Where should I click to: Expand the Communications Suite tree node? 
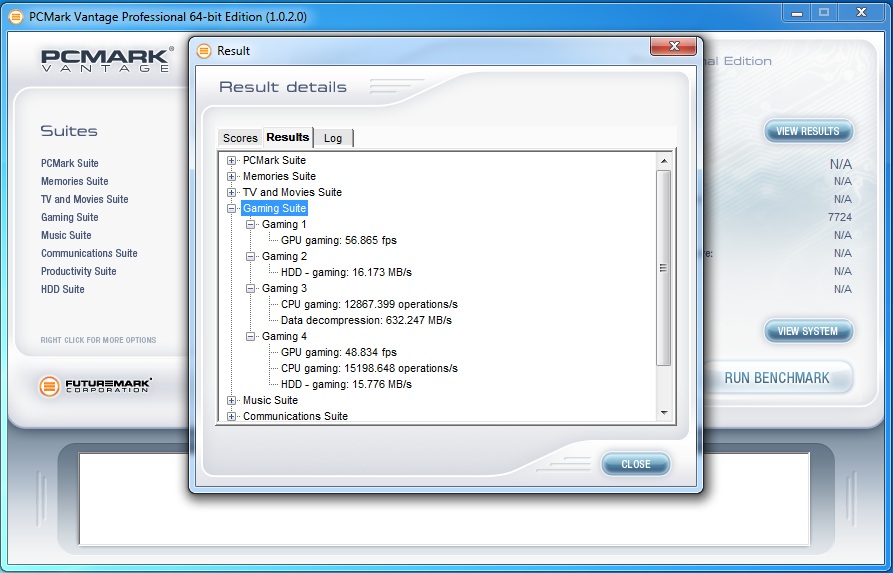coord(231,416)
